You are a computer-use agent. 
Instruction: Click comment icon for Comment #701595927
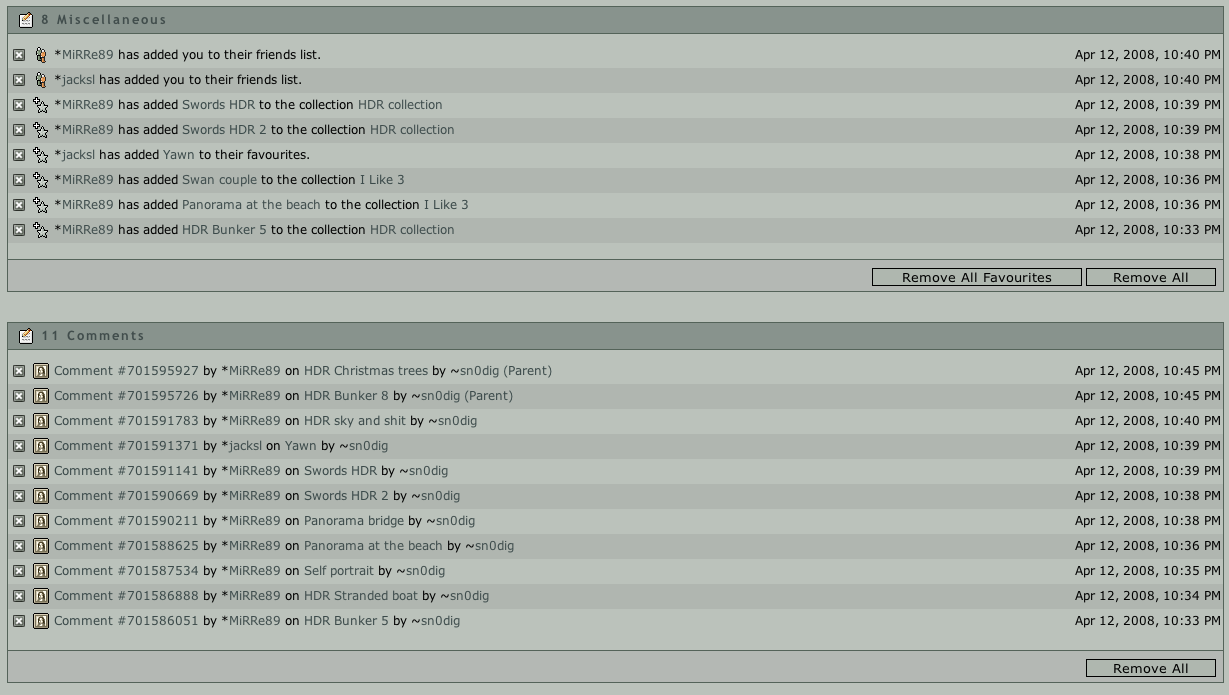[x=40, y=371]
